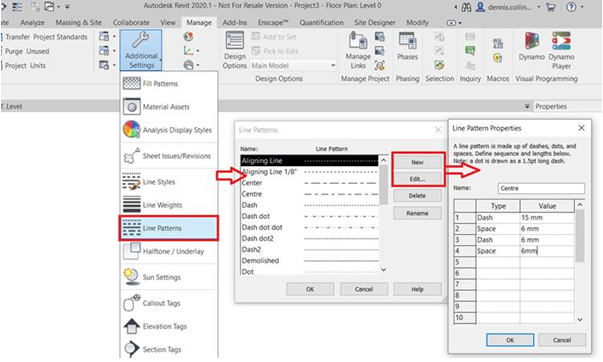The image size is (603, 362).
Task: Switch to the Massing & Site tab
Action: (x=78, y=23)
